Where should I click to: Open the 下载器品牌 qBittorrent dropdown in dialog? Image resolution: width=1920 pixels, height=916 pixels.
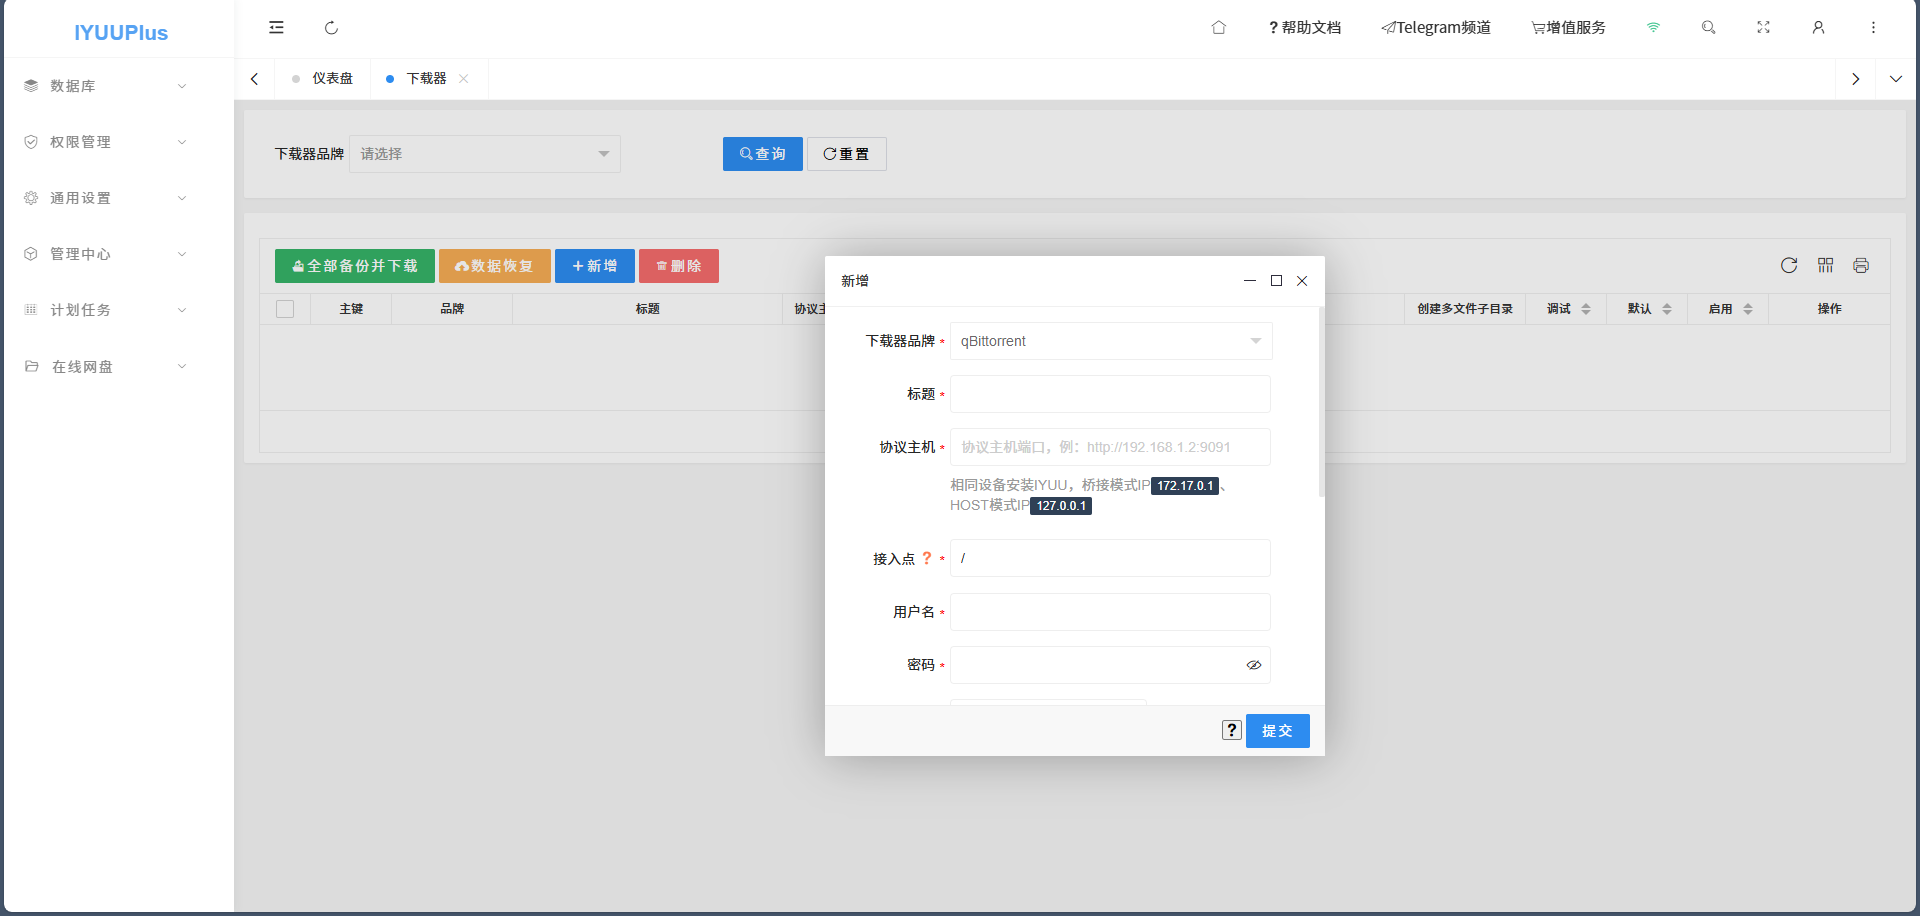coord(1110,341)
